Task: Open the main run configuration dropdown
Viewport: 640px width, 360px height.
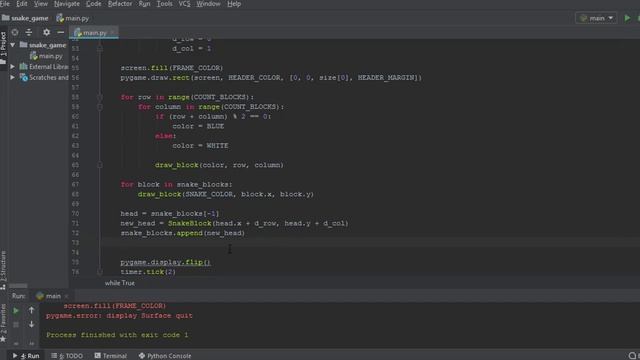Action: pos(596,18)
